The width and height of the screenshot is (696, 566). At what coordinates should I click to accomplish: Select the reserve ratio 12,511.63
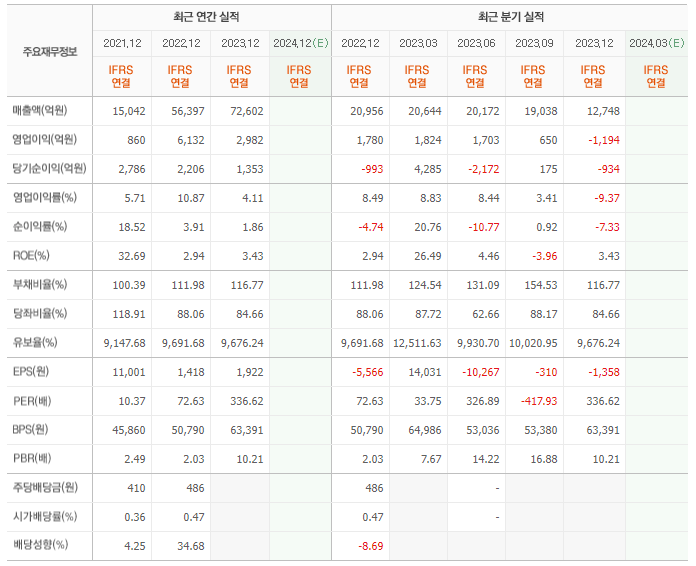click(x=417, y=343)
